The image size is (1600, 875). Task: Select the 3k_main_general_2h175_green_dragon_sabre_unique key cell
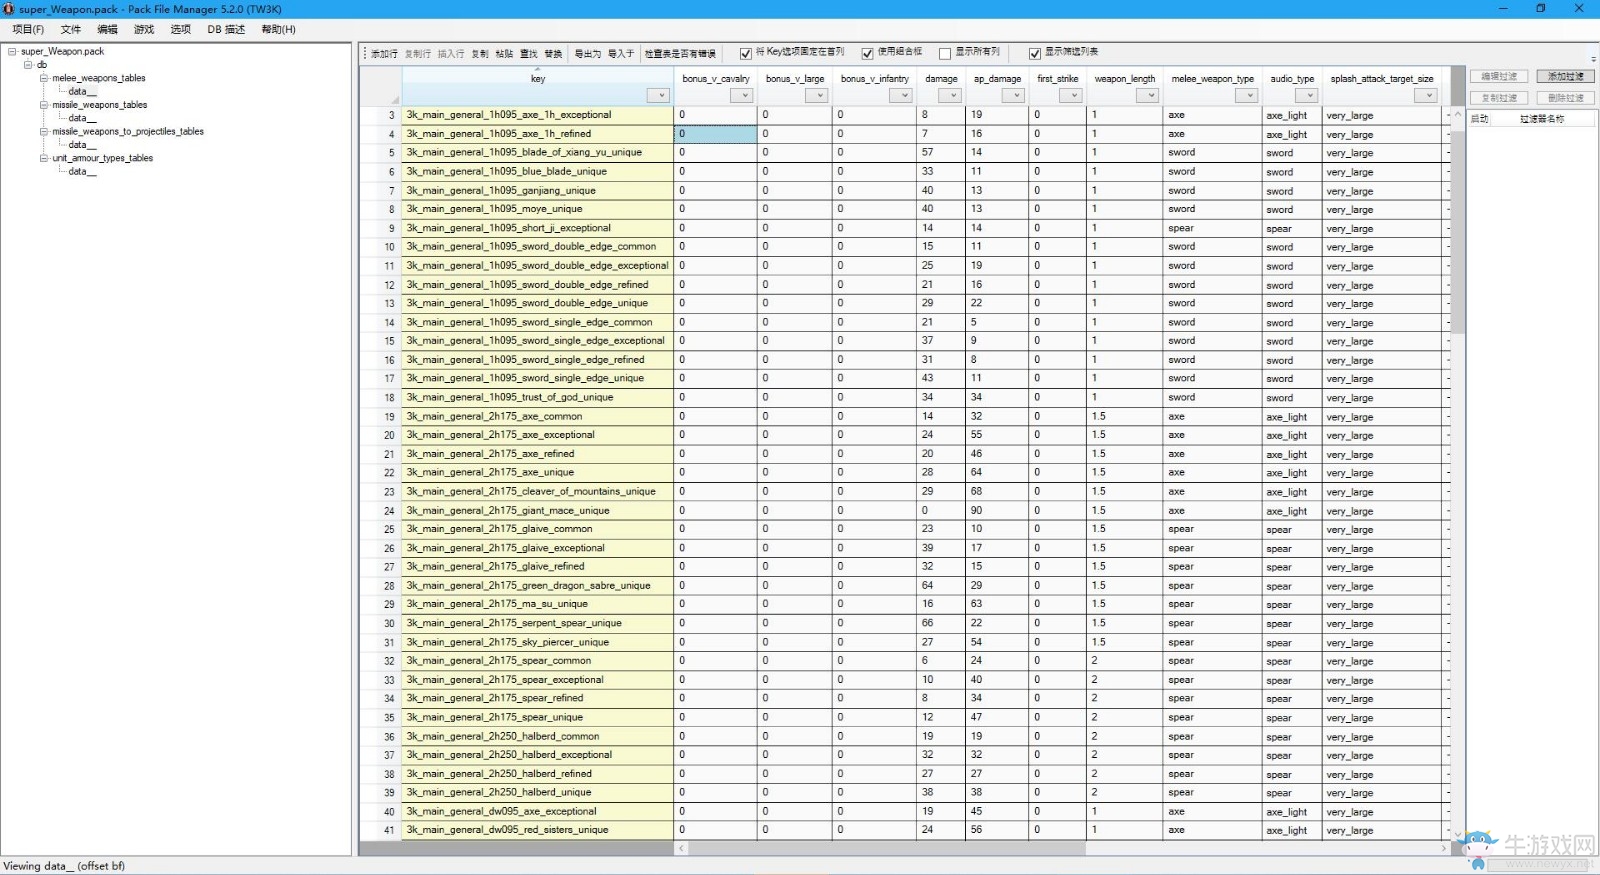(538, 586)
